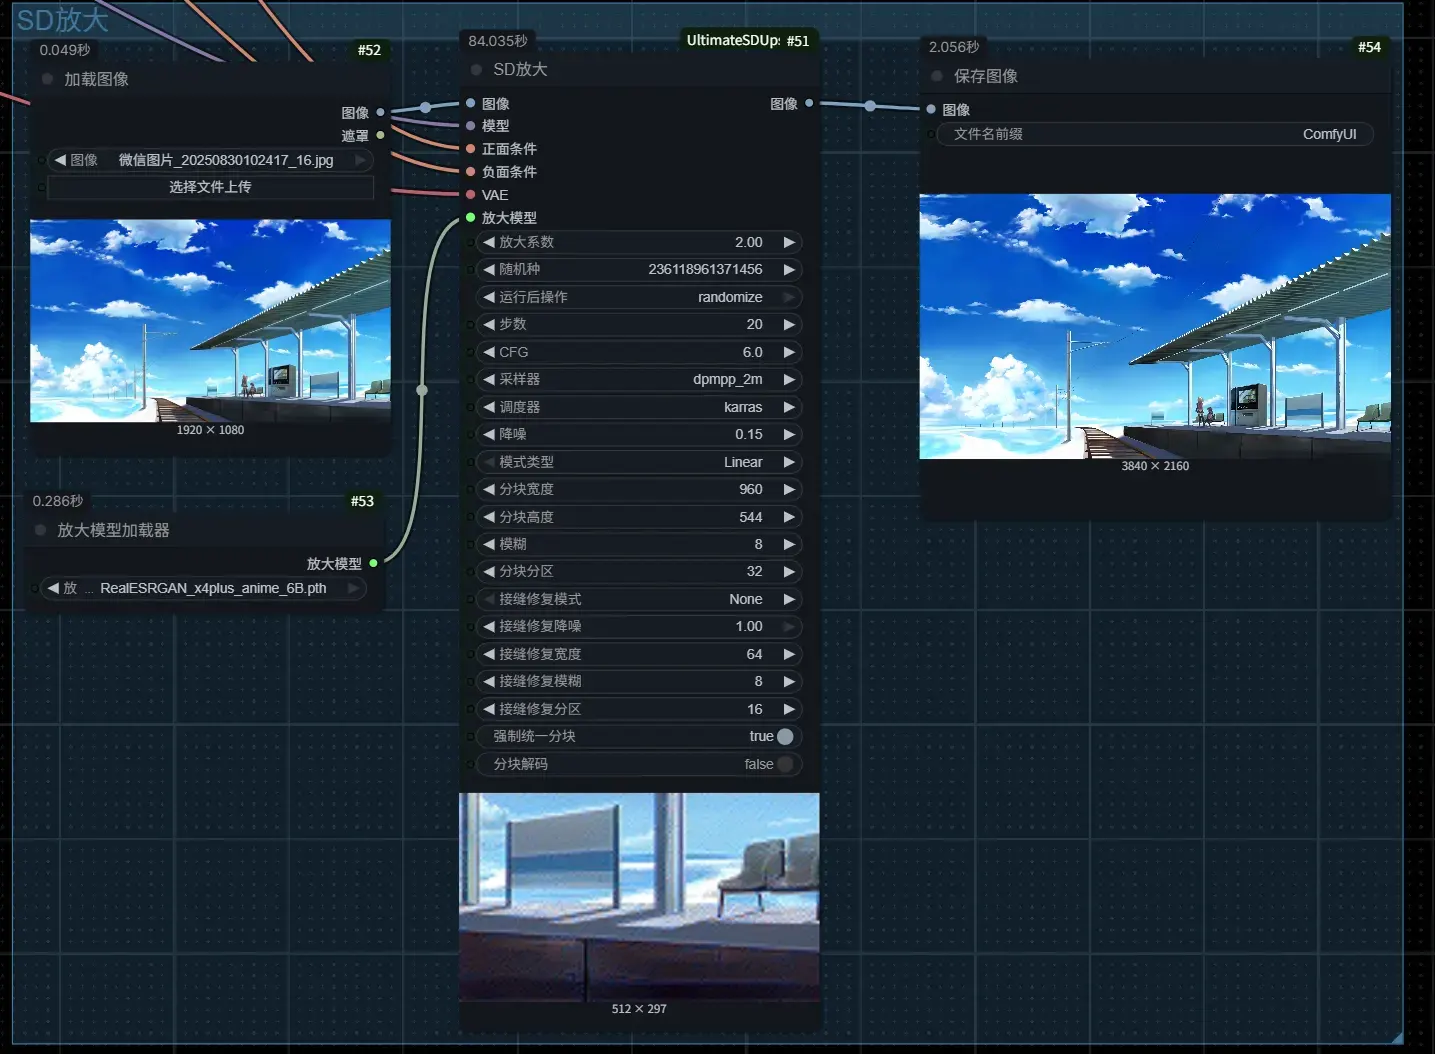The image size is (1435, 1054).
Task: Click the 0.286秒 execution time label
Action: click(58, 501)
